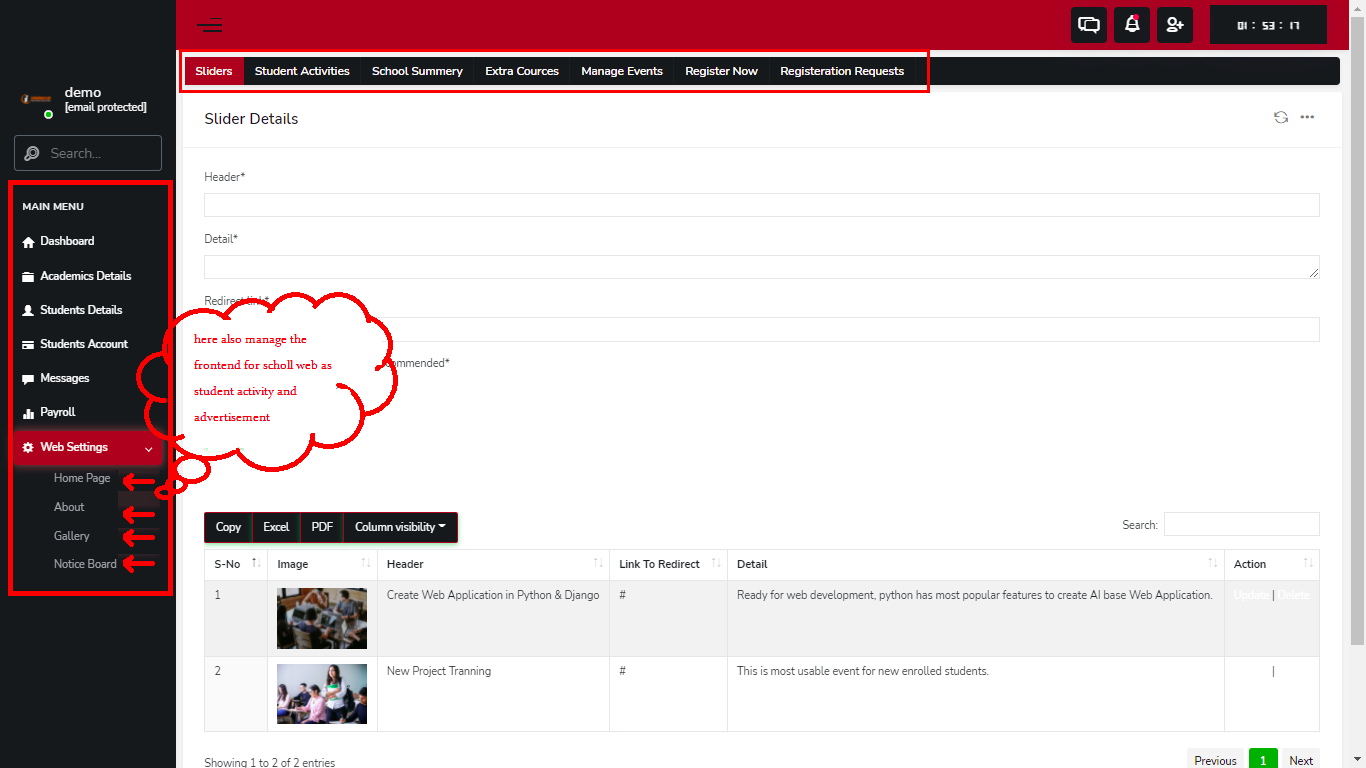
Task: Go to the Next table page
Action: (x=1301, y=760)
